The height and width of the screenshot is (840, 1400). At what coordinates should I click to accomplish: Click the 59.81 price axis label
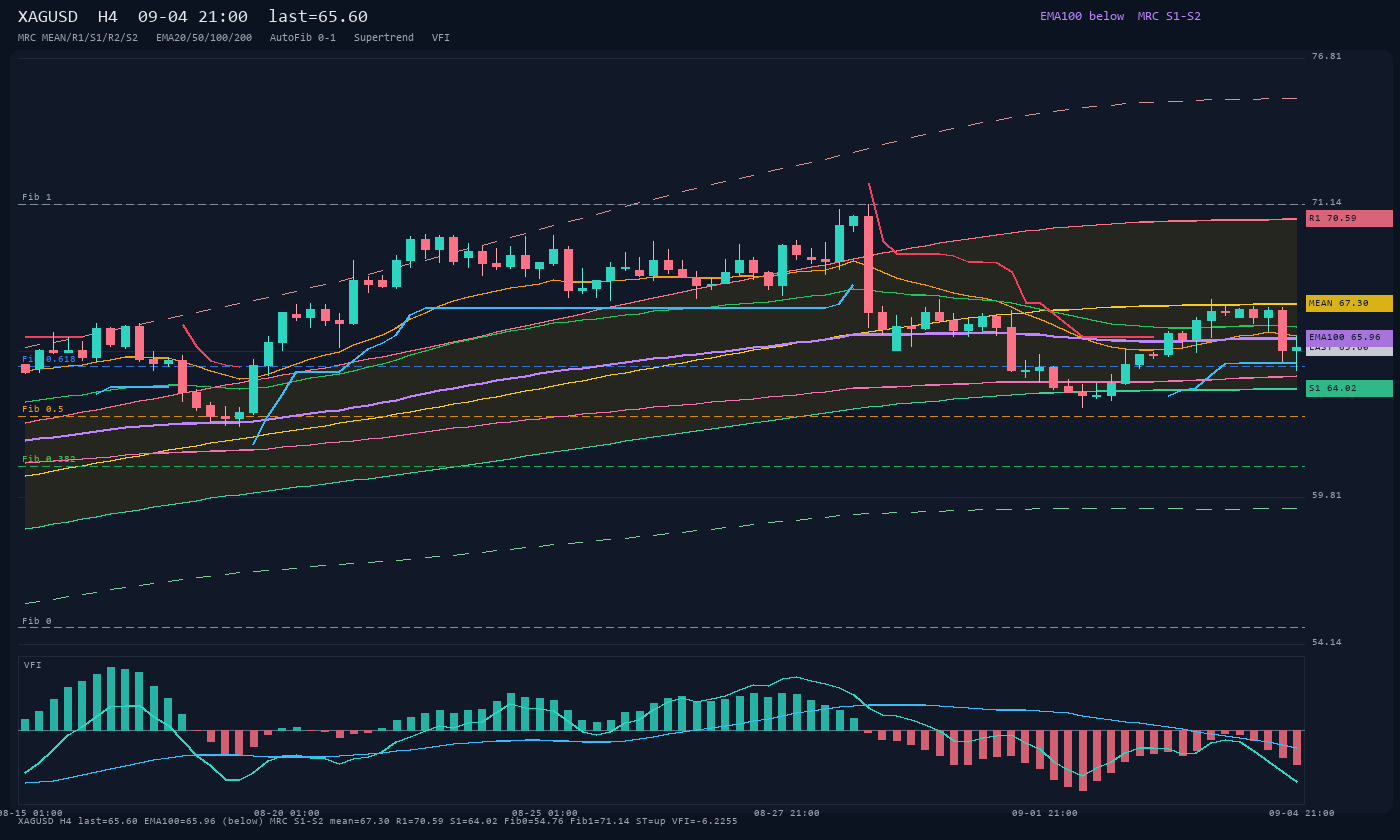click(1327, 495)
